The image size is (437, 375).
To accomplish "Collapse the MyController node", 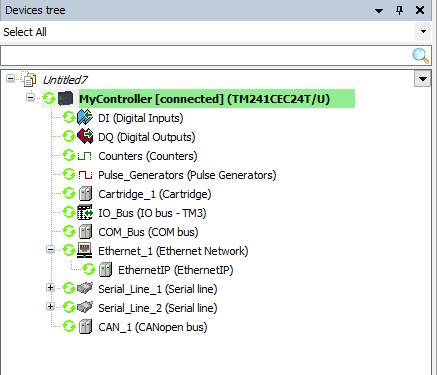I will 31,98.
